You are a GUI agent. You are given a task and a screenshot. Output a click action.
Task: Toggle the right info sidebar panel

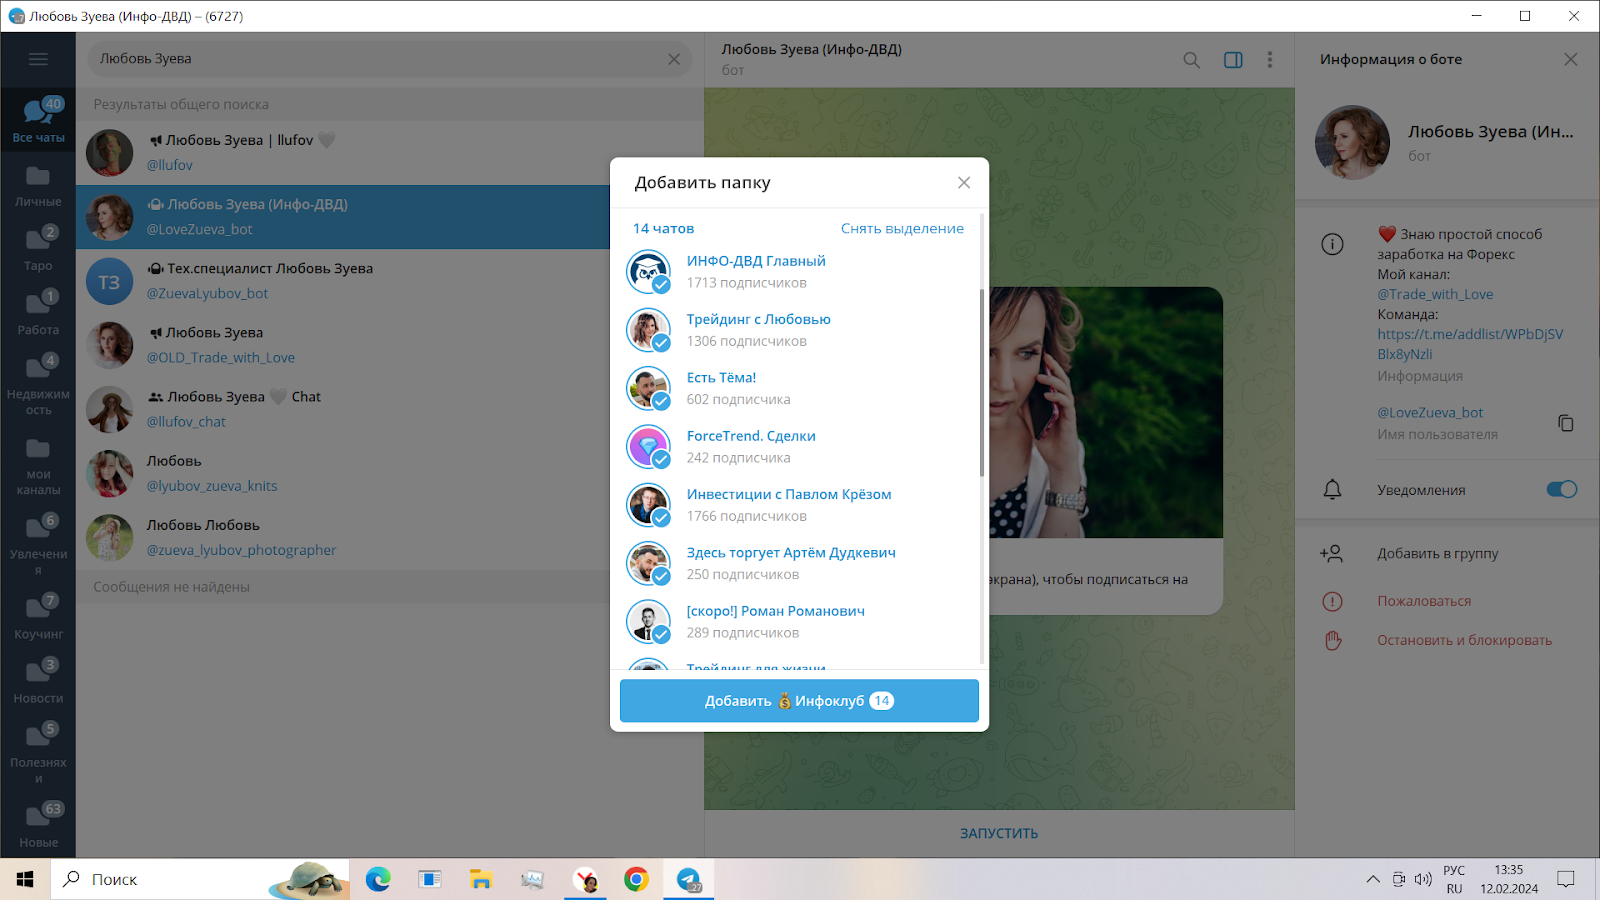click(x=1233, y=60)
